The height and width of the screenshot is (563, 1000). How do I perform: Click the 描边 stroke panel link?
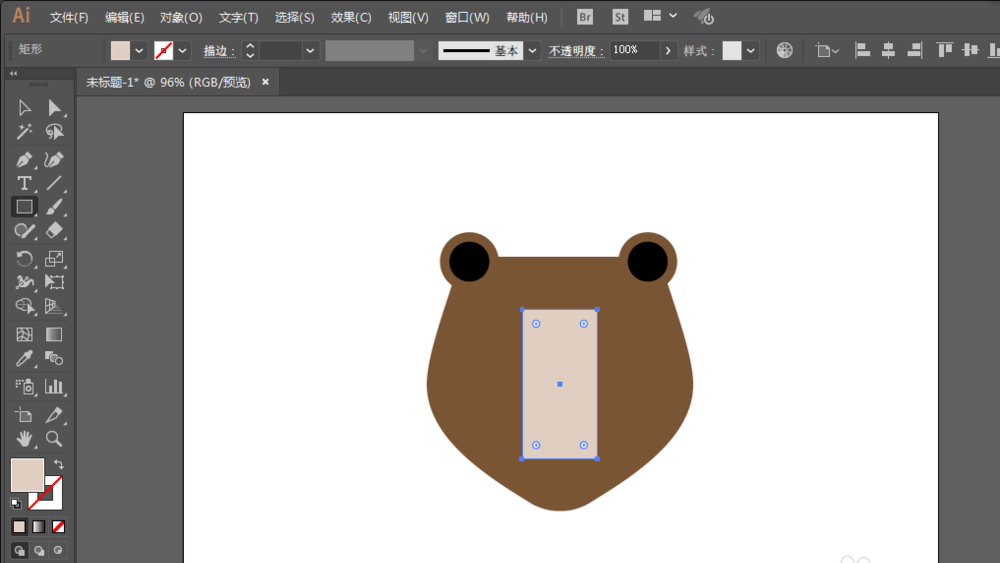pos(219,50)
